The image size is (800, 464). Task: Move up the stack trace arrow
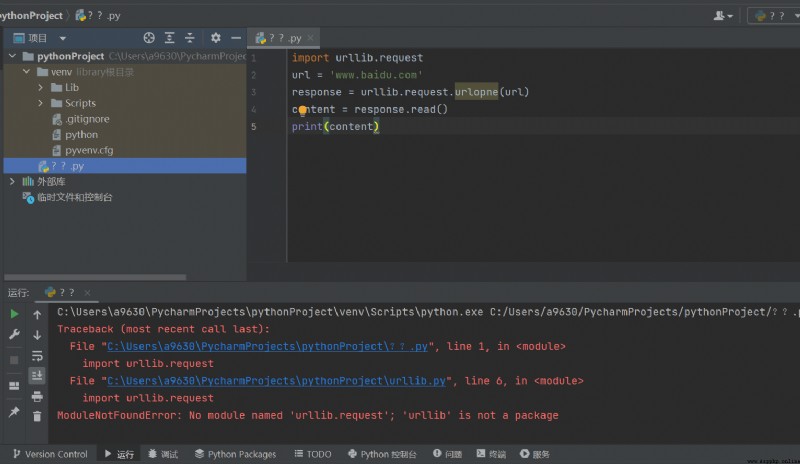pyautogui.click(x=37, y=314)
